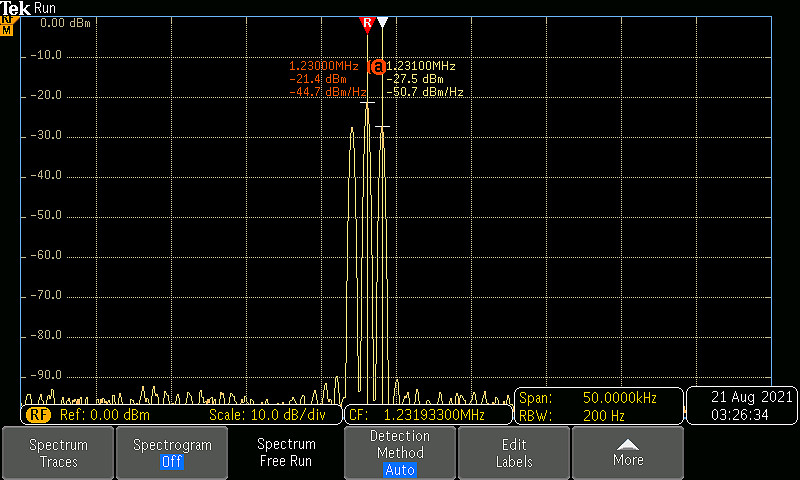
Task: Click the -40.0 axis label
Action: pos(46,175)
